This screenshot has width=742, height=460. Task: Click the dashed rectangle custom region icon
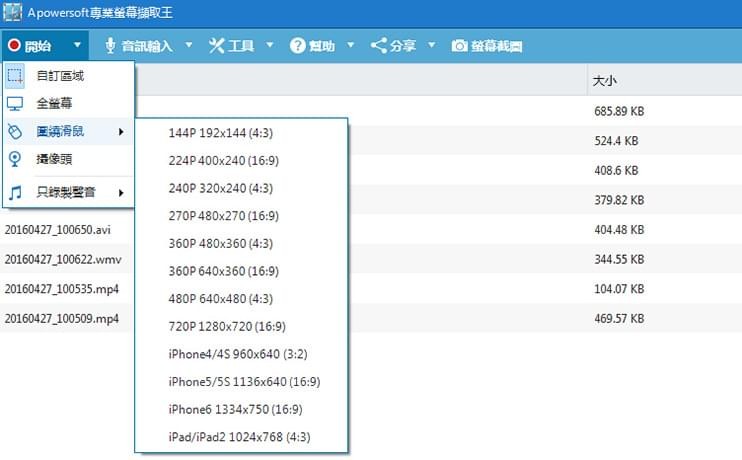[x=15, y=76]
